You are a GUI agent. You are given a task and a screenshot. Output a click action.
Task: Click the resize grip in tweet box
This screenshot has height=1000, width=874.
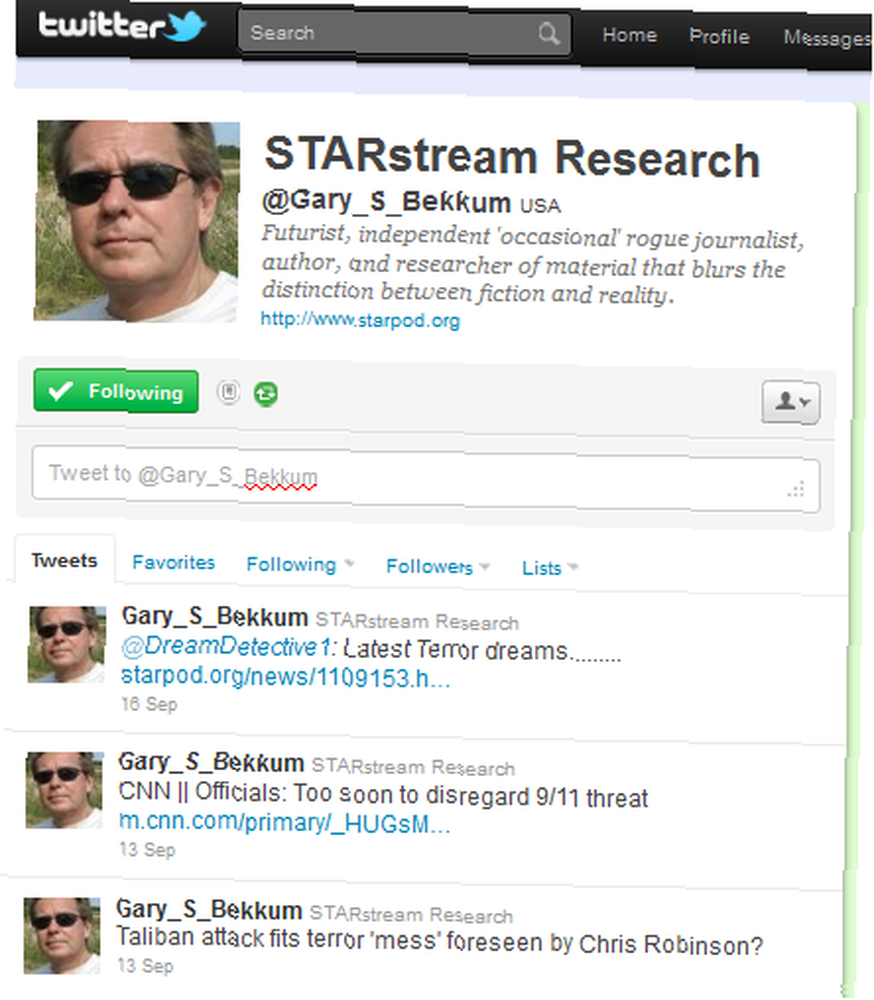coord(796,489)
